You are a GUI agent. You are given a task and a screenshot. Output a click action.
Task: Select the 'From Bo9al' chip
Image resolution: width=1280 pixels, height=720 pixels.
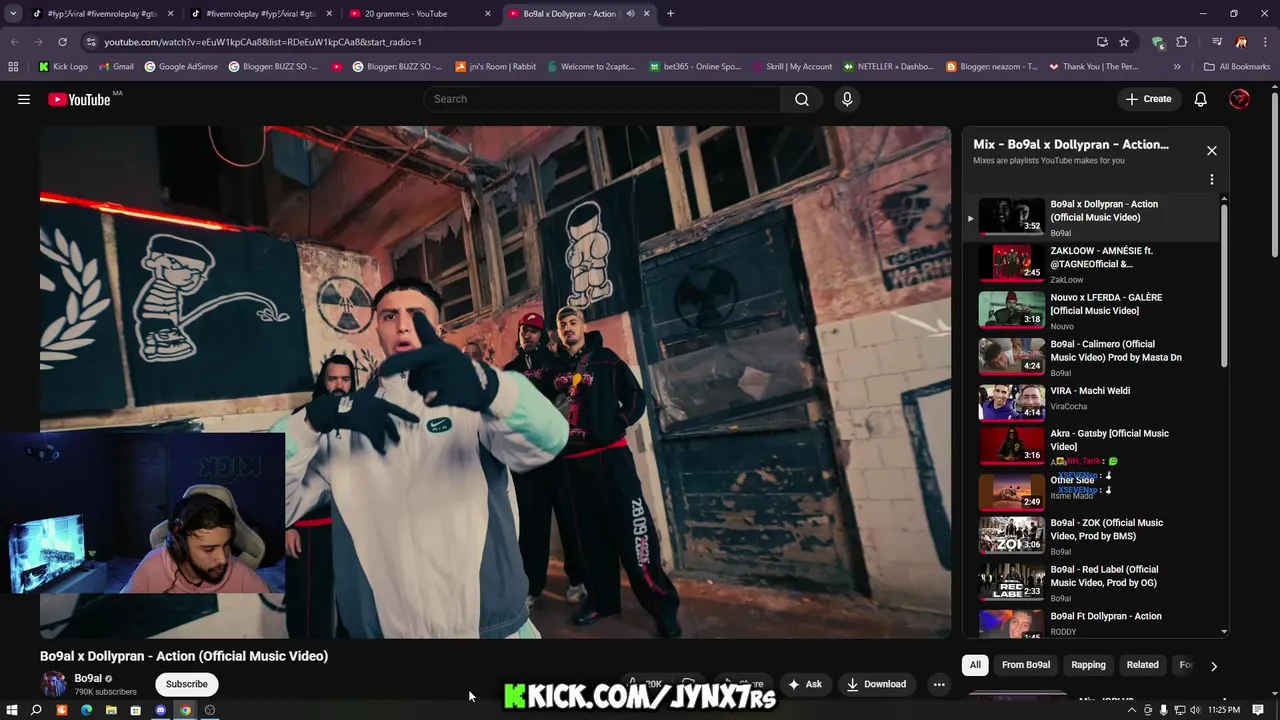1026,665
